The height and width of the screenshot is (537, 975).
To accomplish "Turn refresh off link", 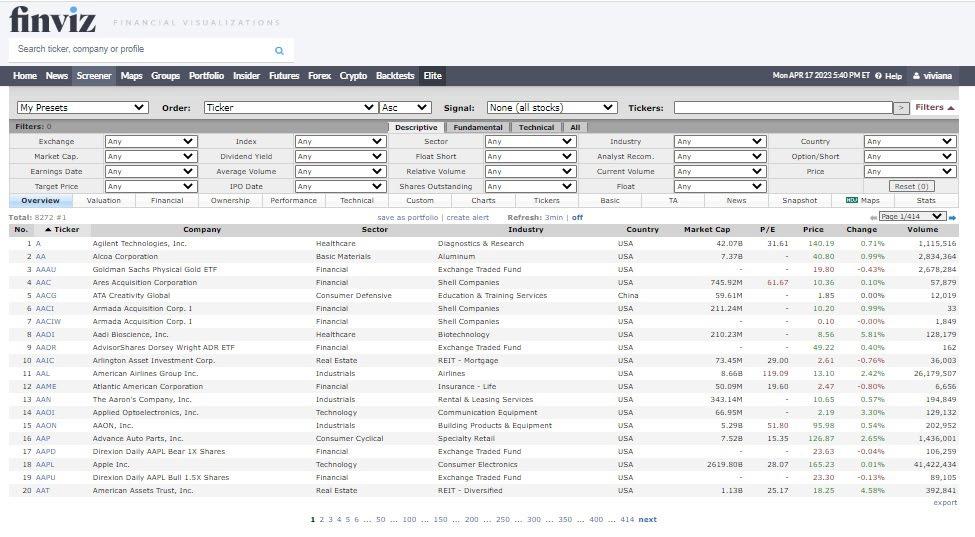I will tap(578, 218).
